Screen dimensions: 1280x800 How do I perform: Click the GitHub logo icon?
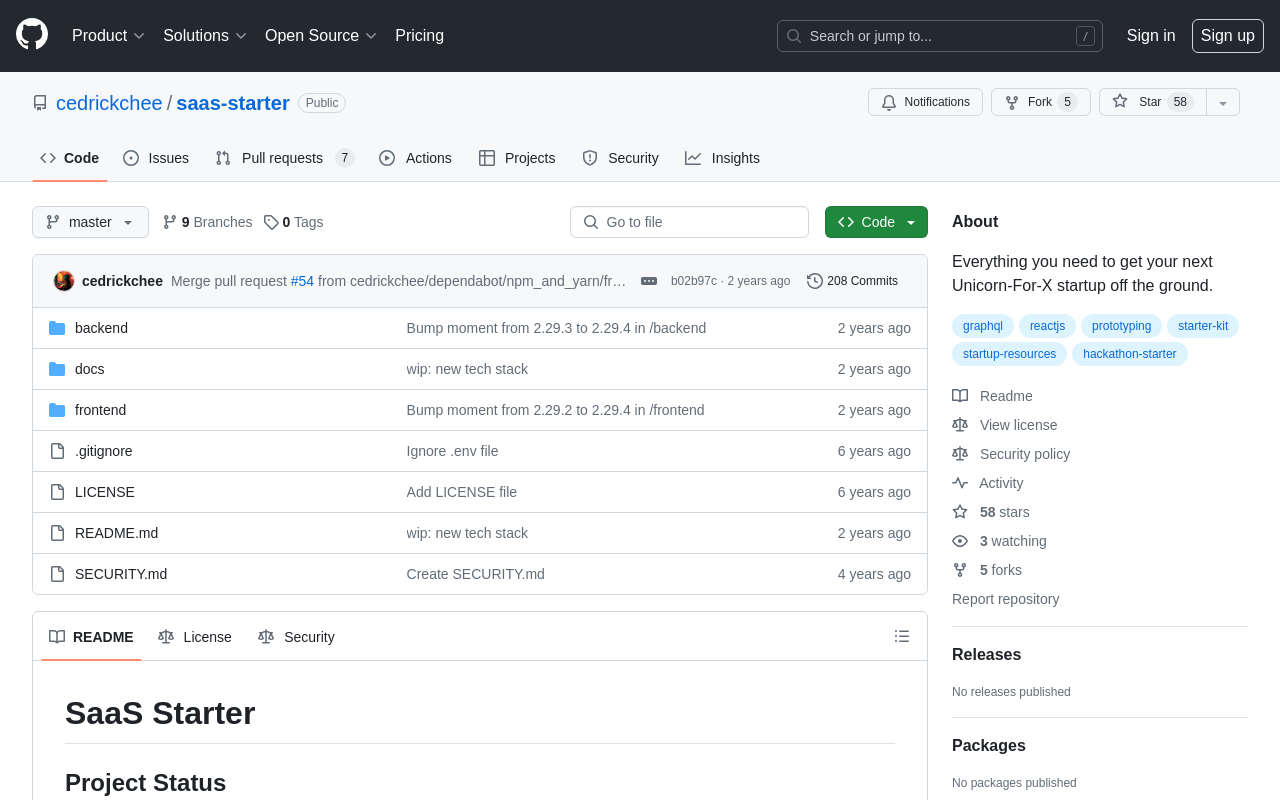tap(32, 34)
